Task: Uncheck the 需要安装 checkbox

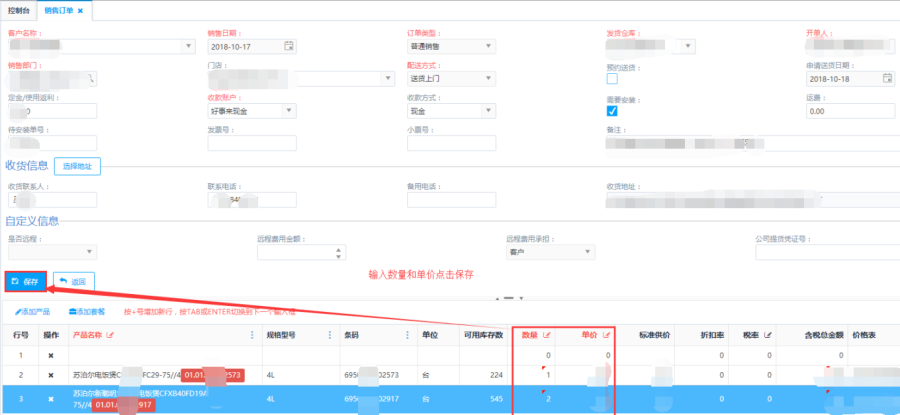Action: click(612, 111)
